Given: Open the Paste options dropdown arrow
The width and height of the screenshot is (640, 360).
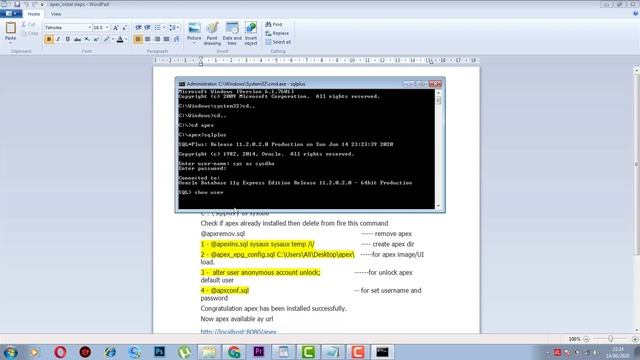Looking at the screenshot, I should 10,42.
